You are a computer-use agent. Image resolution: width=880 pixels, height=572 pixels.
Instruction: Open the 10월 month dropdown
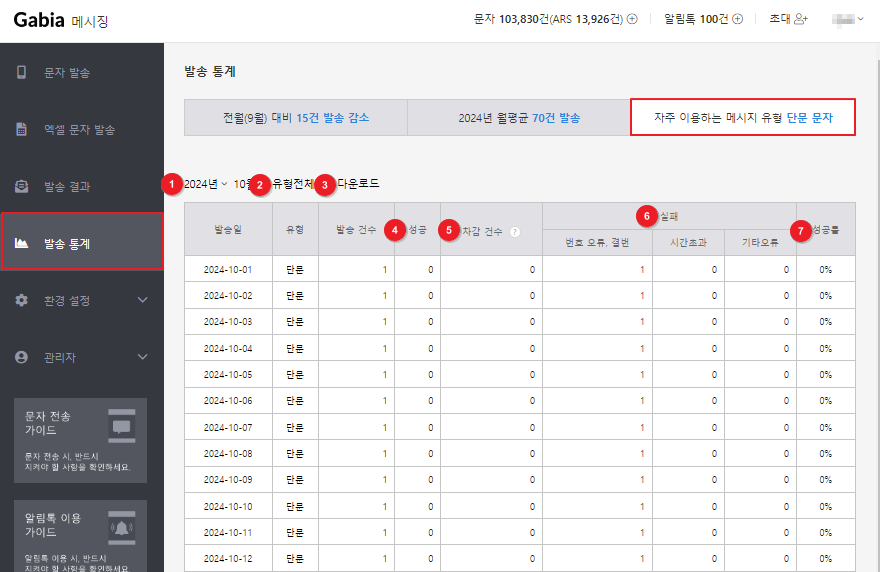click(x=243, y=184)
